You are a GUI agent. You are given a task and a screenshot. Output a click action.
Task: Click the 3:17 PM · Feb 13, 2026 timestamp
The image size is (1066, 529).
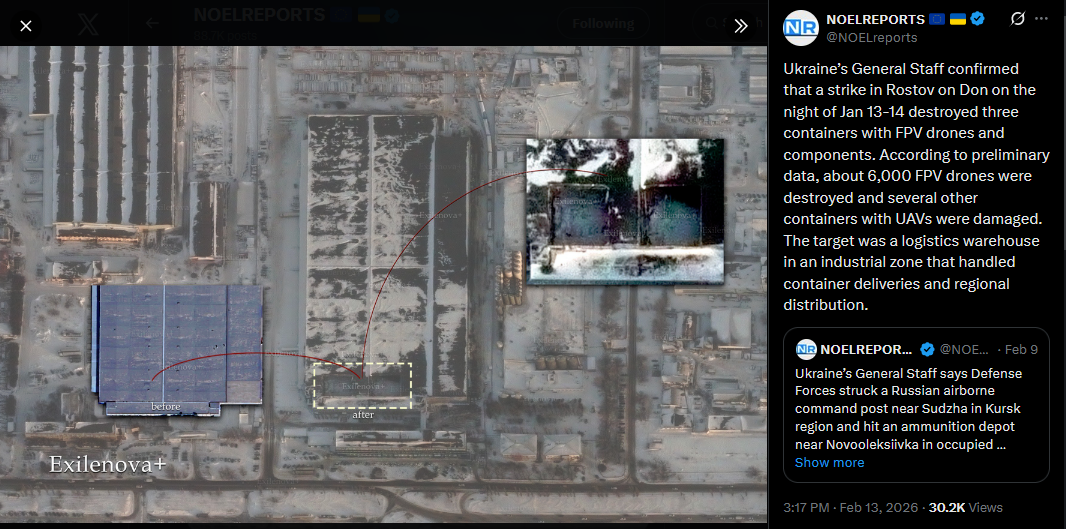point(852,507)
